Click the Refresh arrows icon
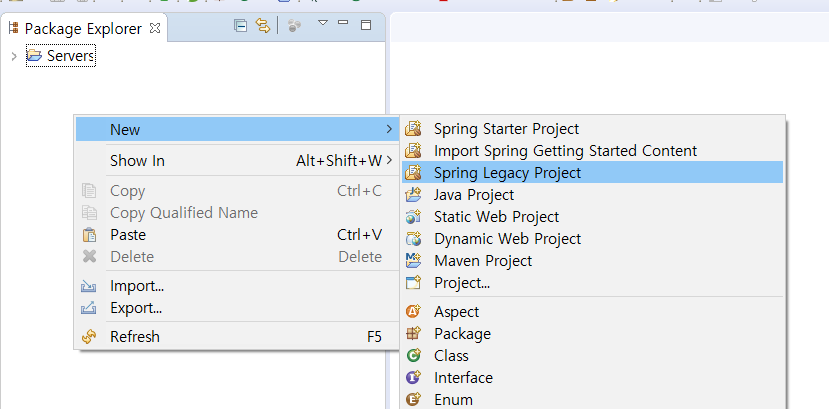Image resolution: width=829 pixels, height=409 pixels. 89,337
